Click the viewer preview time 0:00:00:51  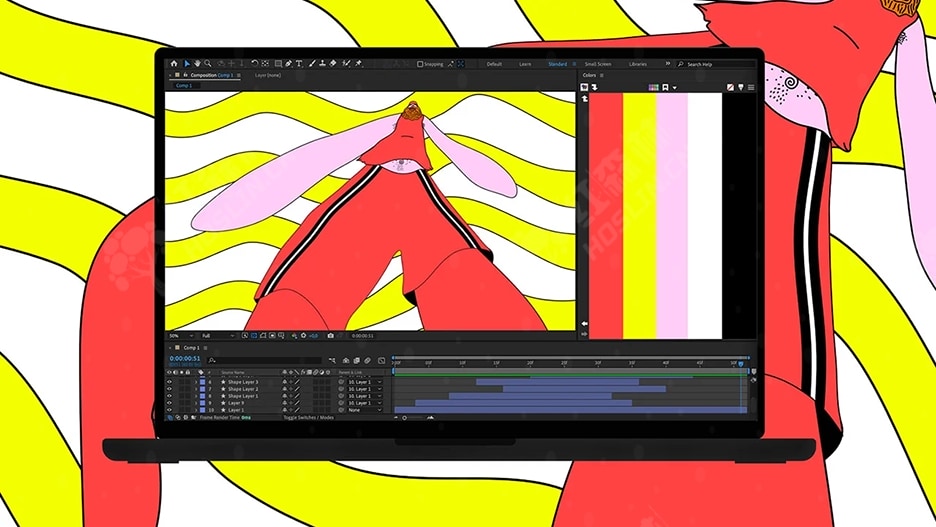[x=362, y=336]
